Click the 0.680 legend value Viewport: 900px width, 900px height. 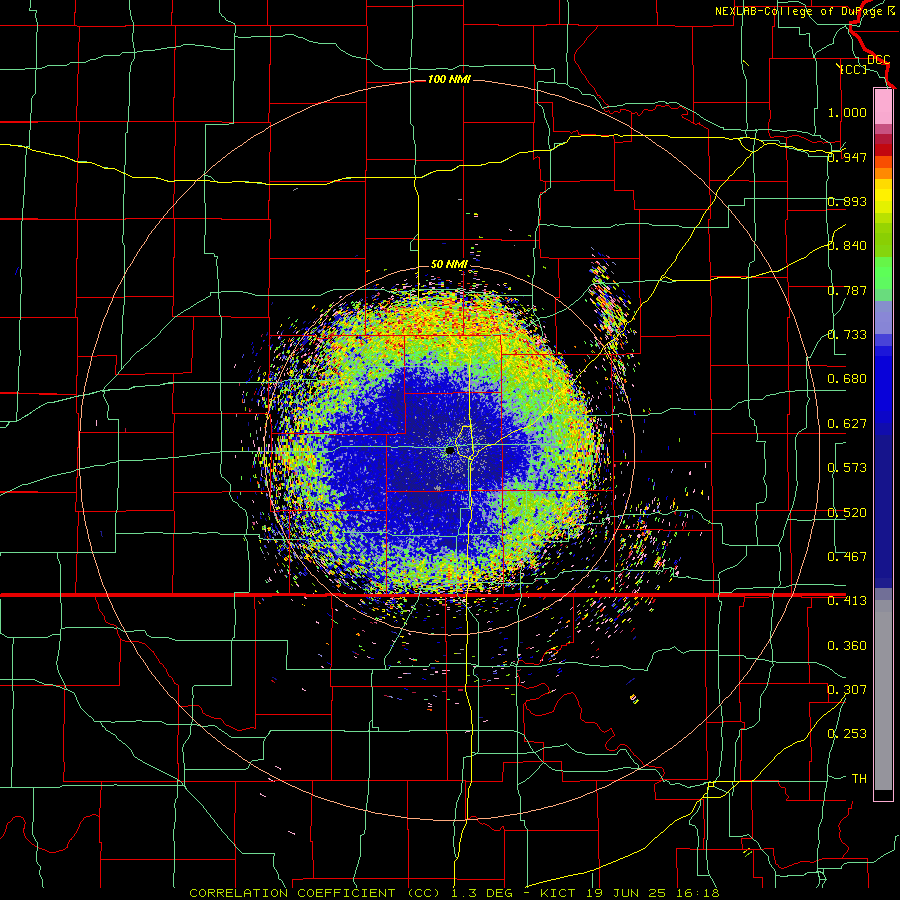point(847,379)
